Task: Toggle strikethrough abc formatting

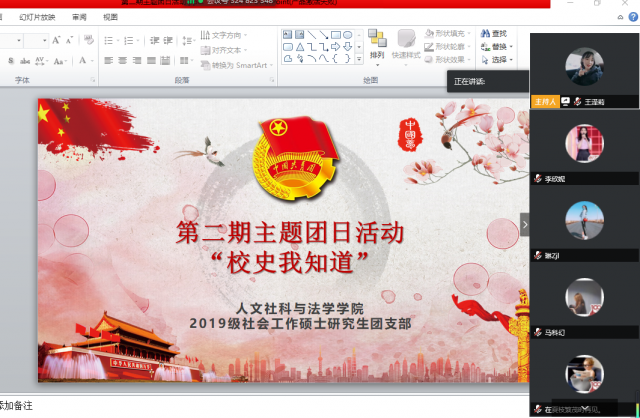Action: 25,61
